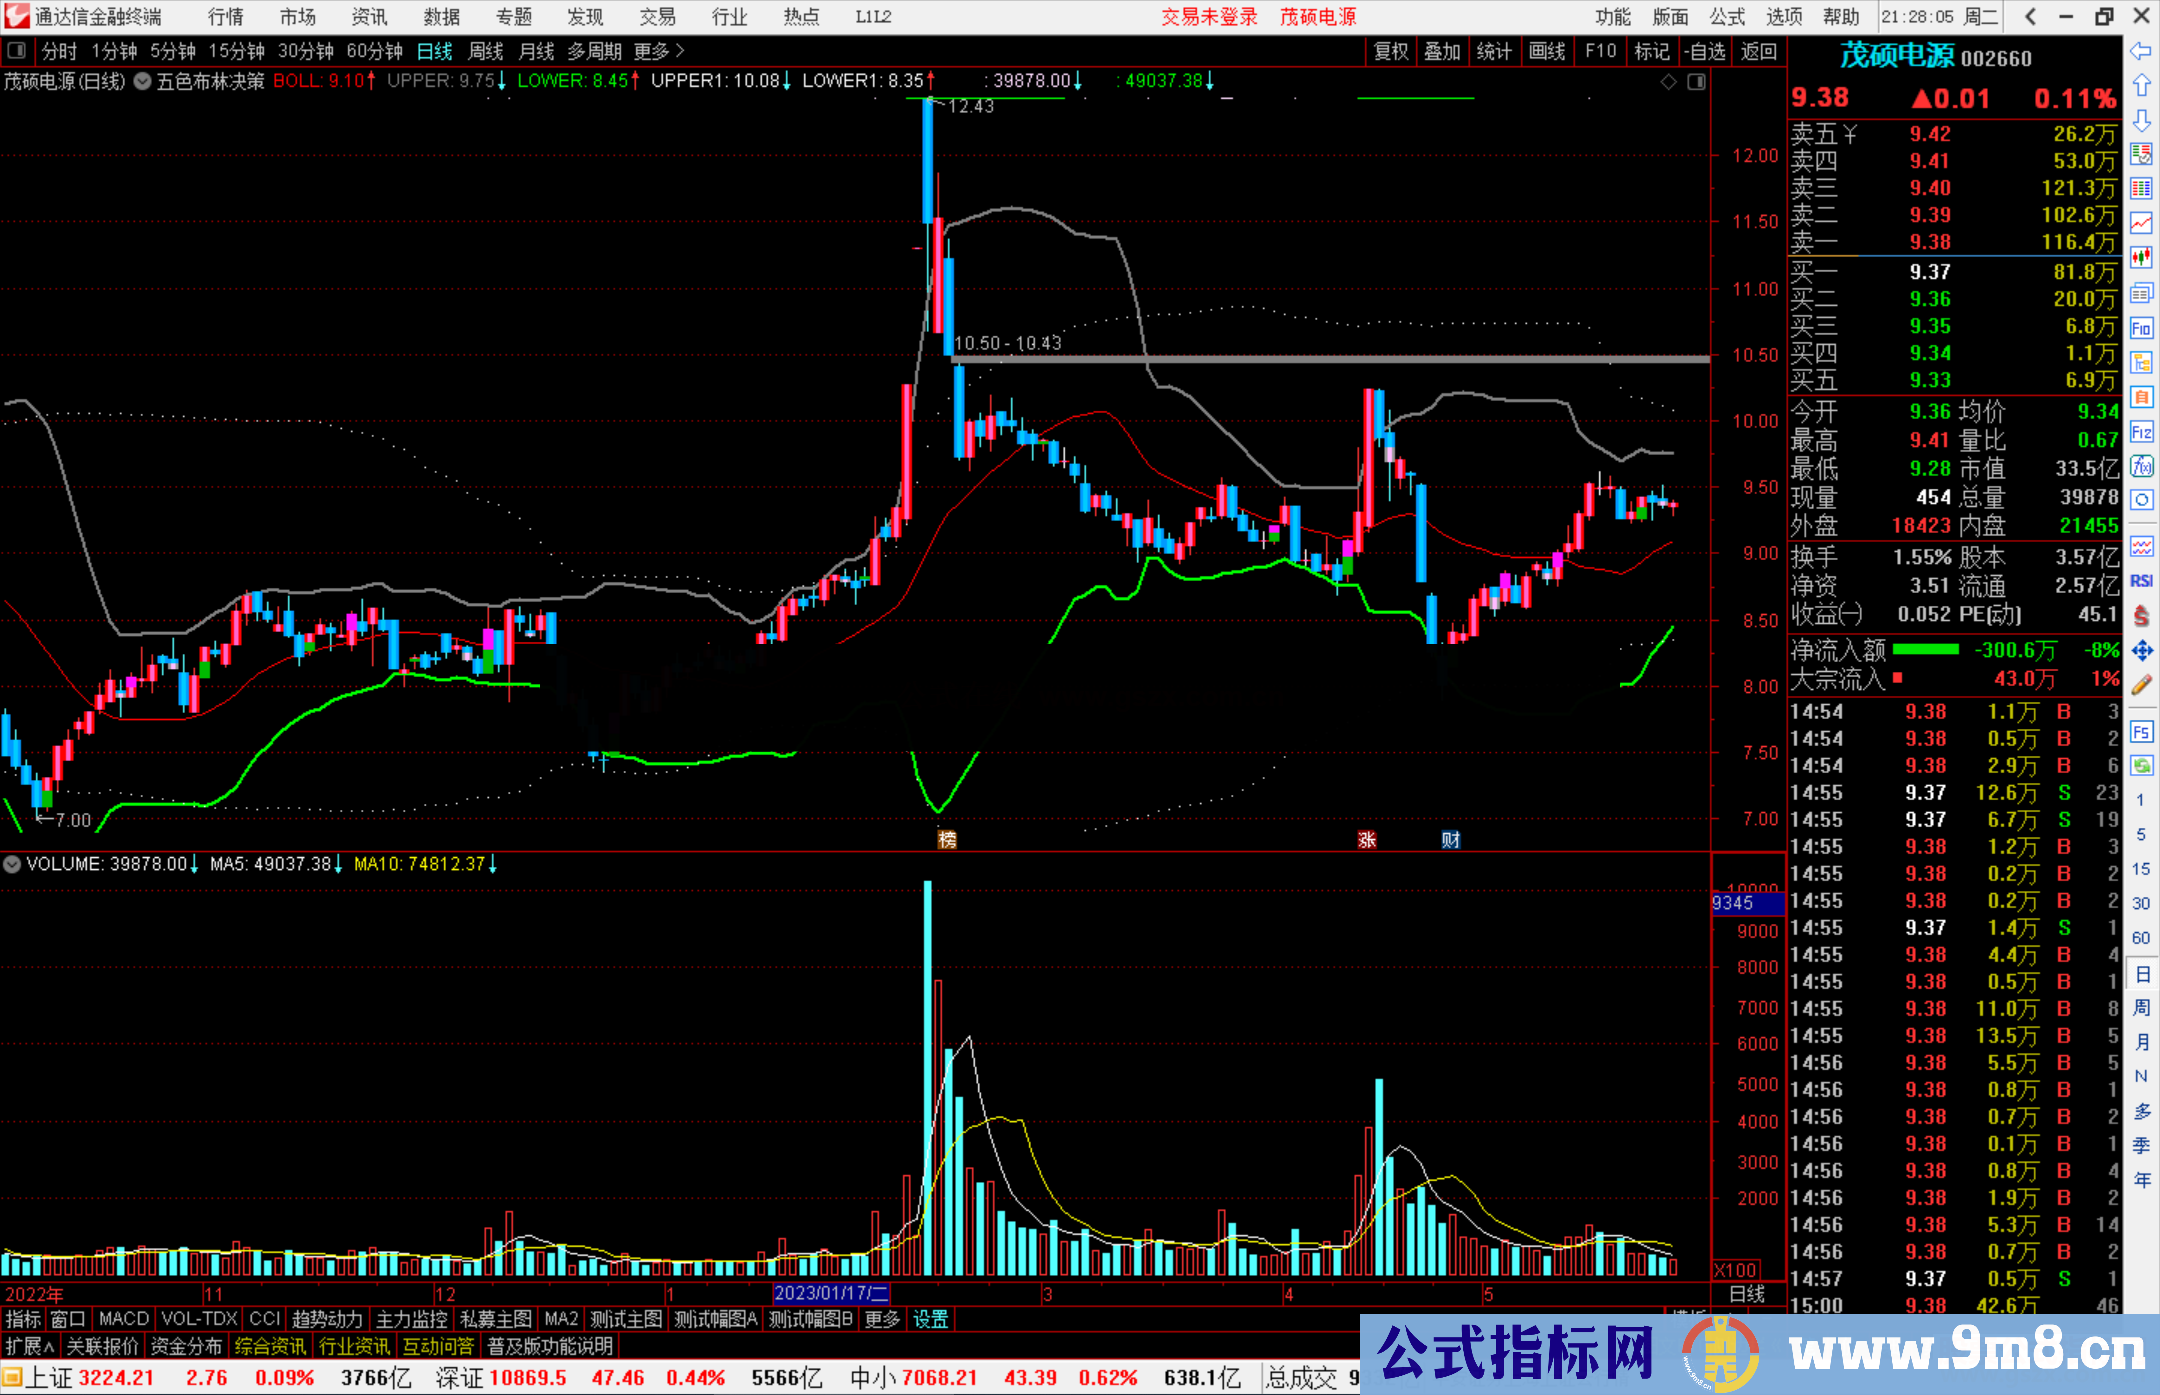Image resolution: width=2160 pixels, height=1395 pixels.
Task: Toggle the VOLUME indicator circle button
Action: 12,864
